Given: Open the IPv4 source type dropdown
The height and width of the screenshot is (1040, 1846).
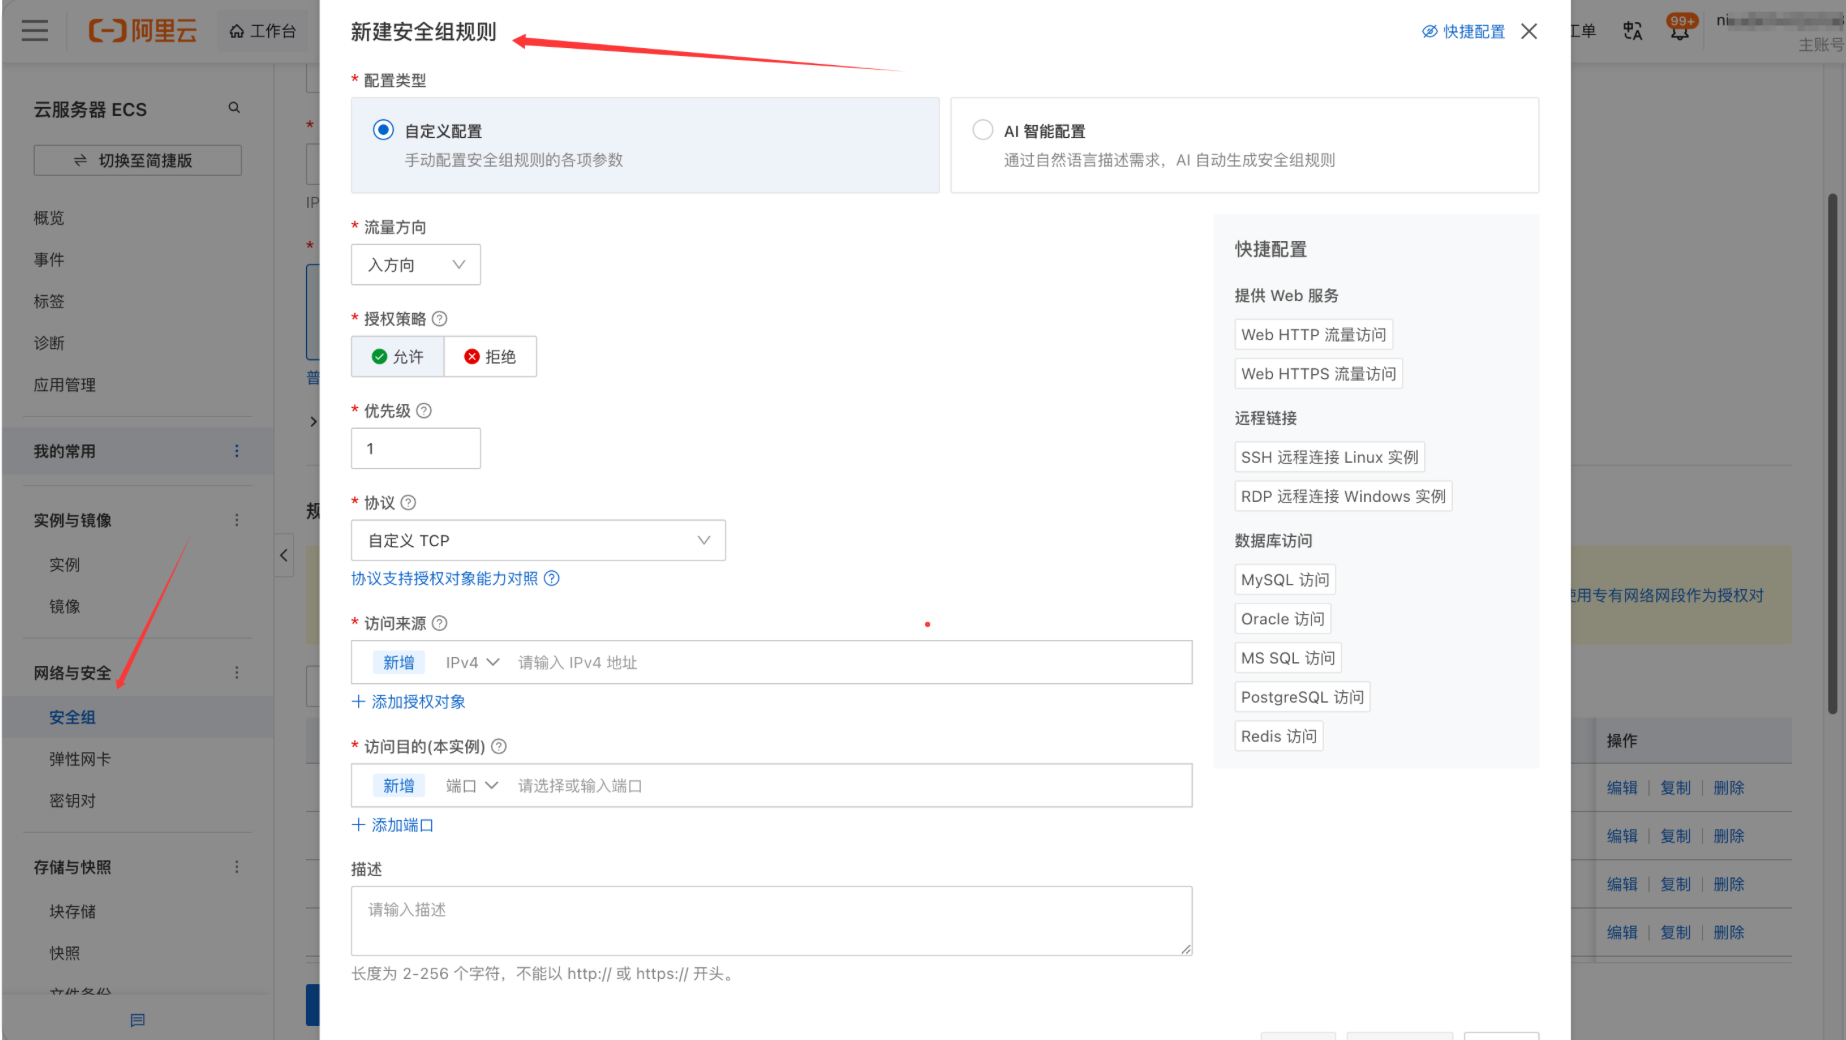Looking at the screenshot, I should point(472,663).
